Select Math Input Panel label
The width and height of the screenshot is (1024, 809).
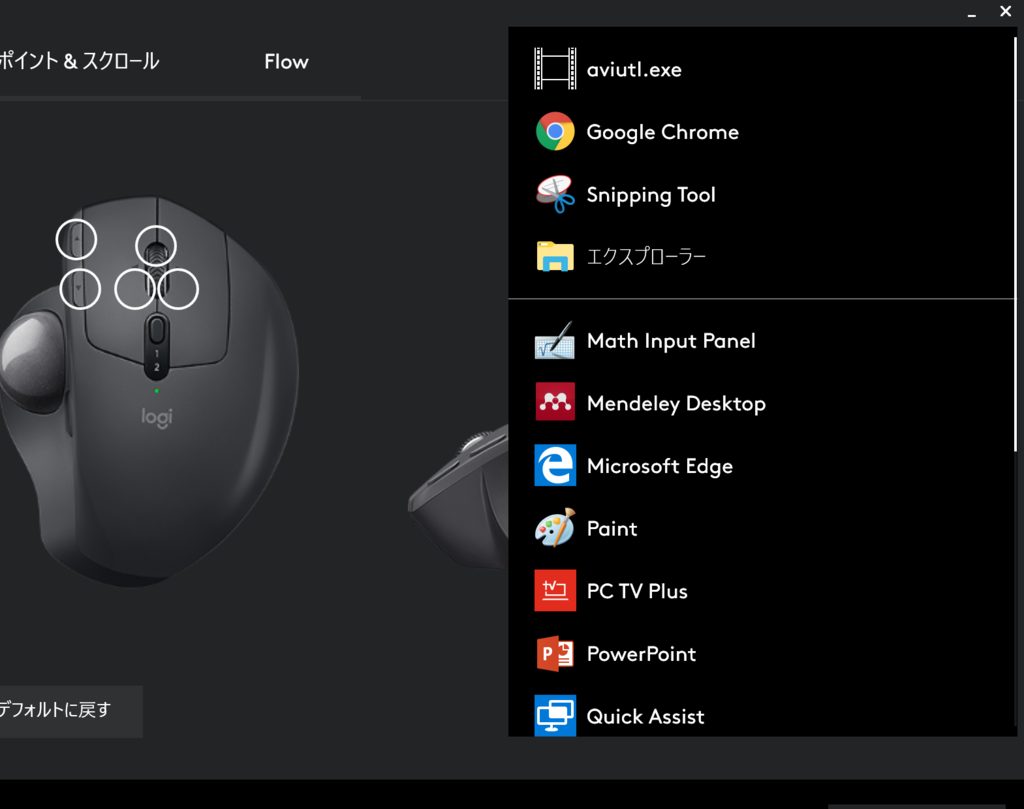click(671, 341)
